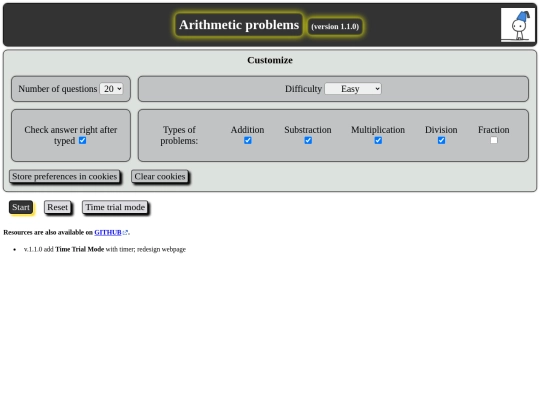This screenshot has height=405, width=540.
Task: Click the Clear cookies button
Action: pos(160,176)
